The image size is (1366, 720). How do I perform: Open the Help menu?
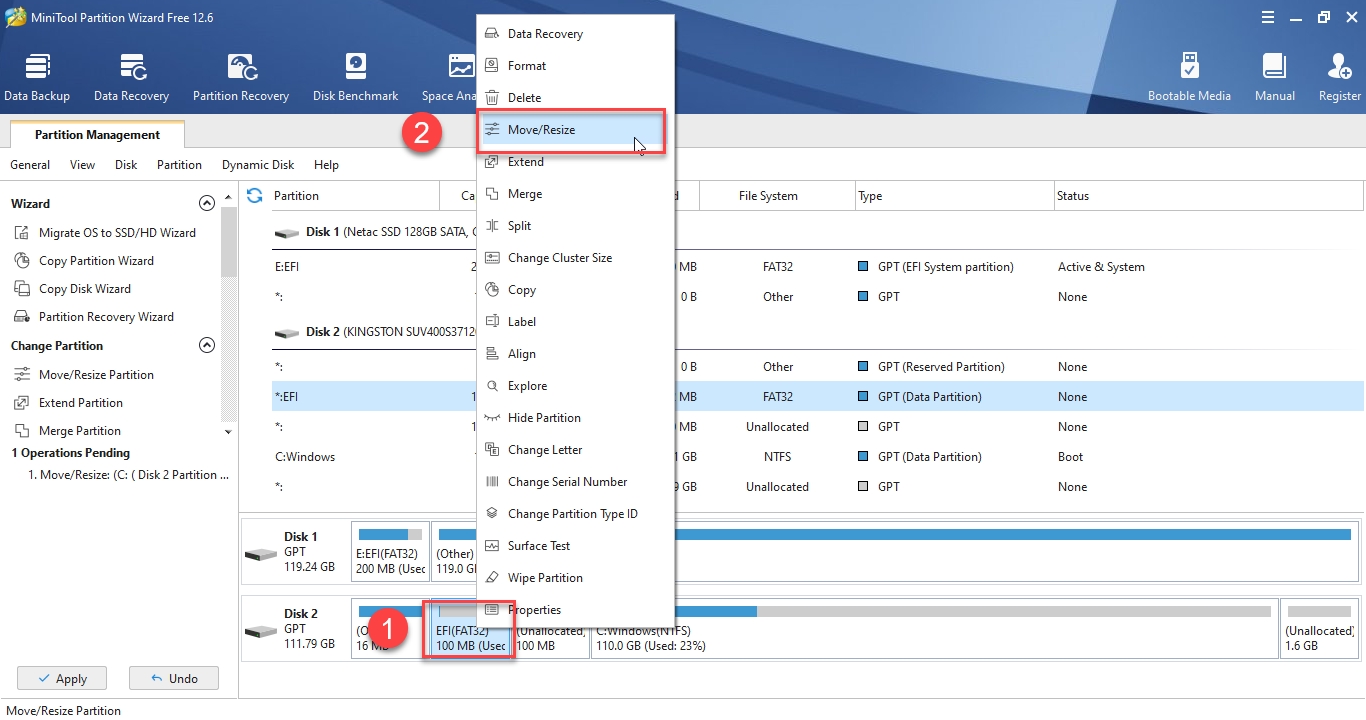(326, 165)
